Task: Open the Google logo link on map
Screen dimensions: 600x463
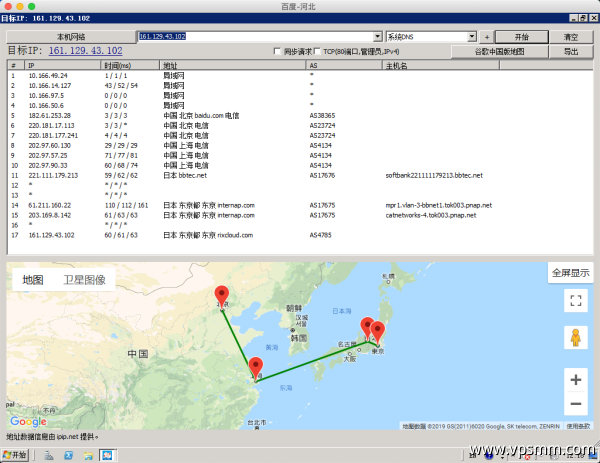Action: (x=28, y=422)
